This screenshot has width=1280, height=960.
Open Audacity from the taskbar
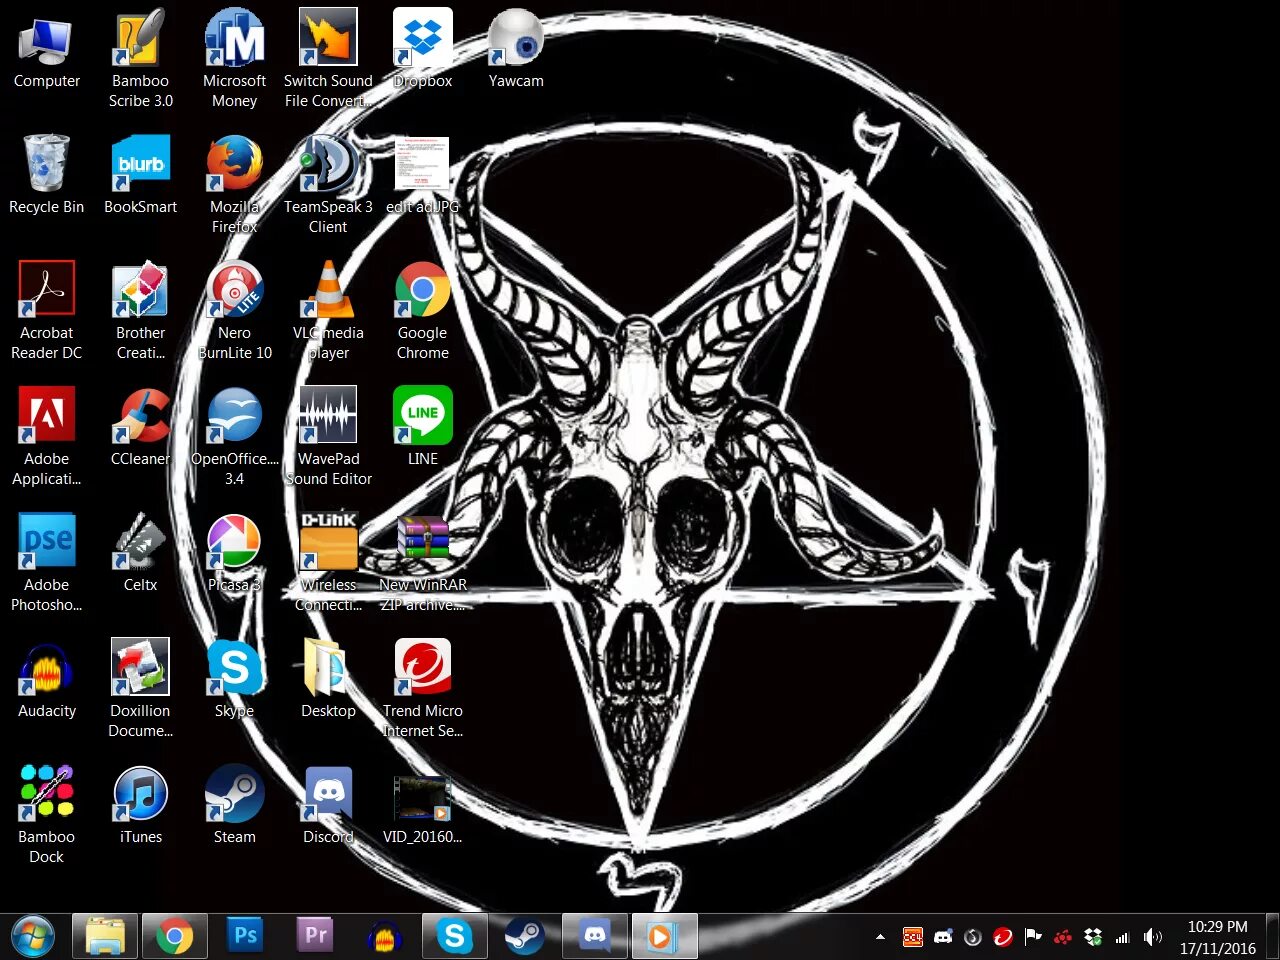click(385, 936)
